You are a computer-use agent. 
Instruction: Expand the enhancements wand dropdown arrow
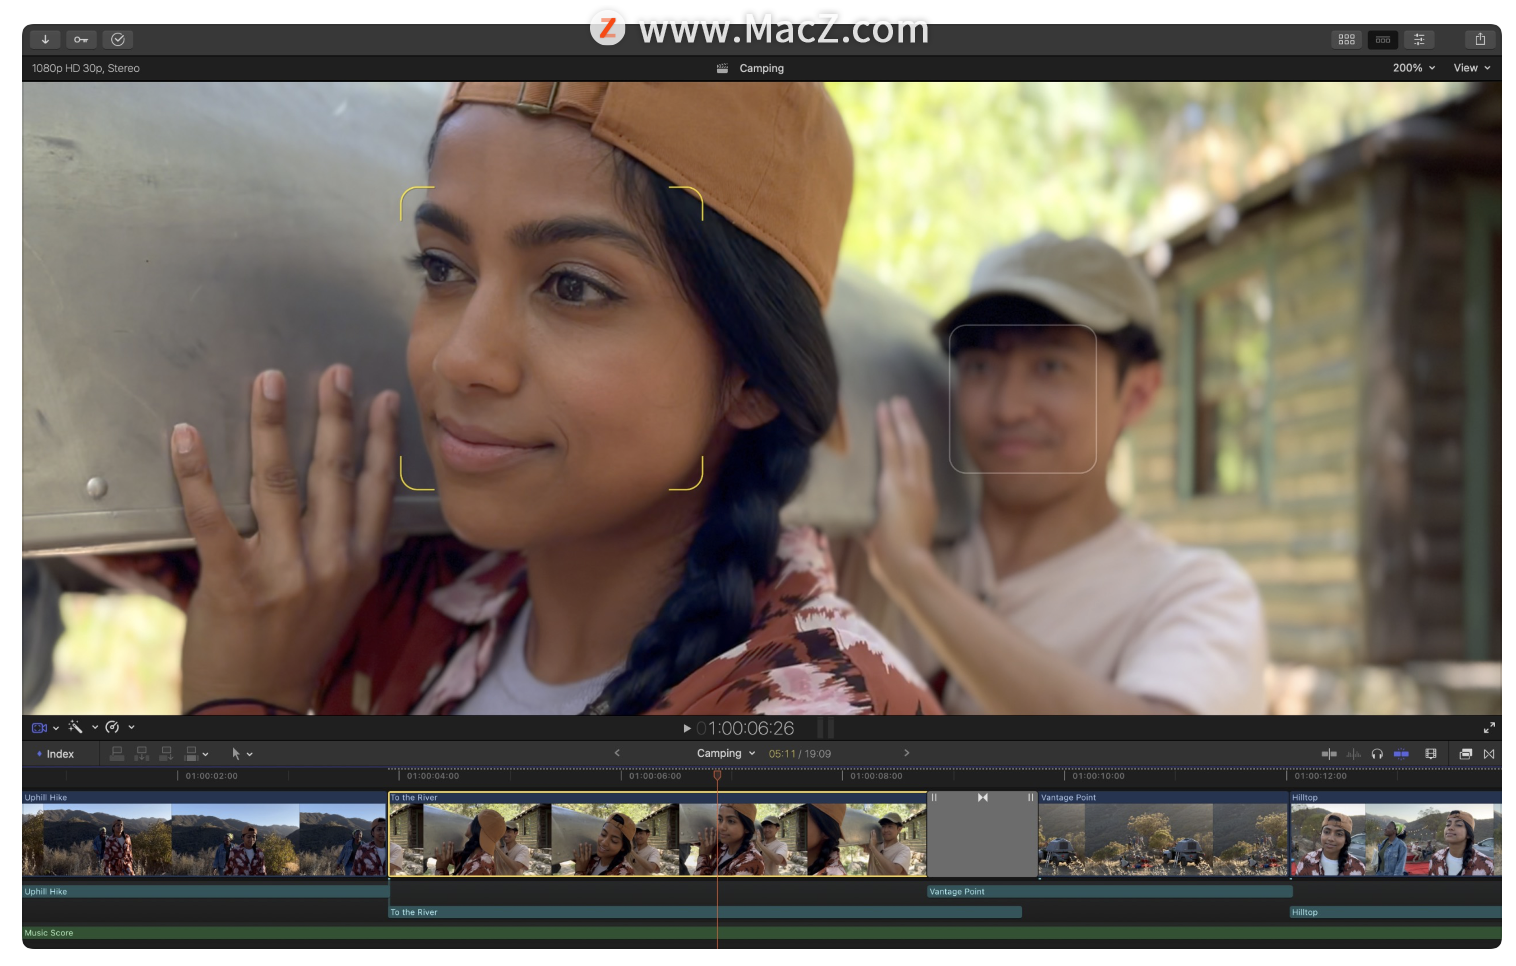click(95, 728)
